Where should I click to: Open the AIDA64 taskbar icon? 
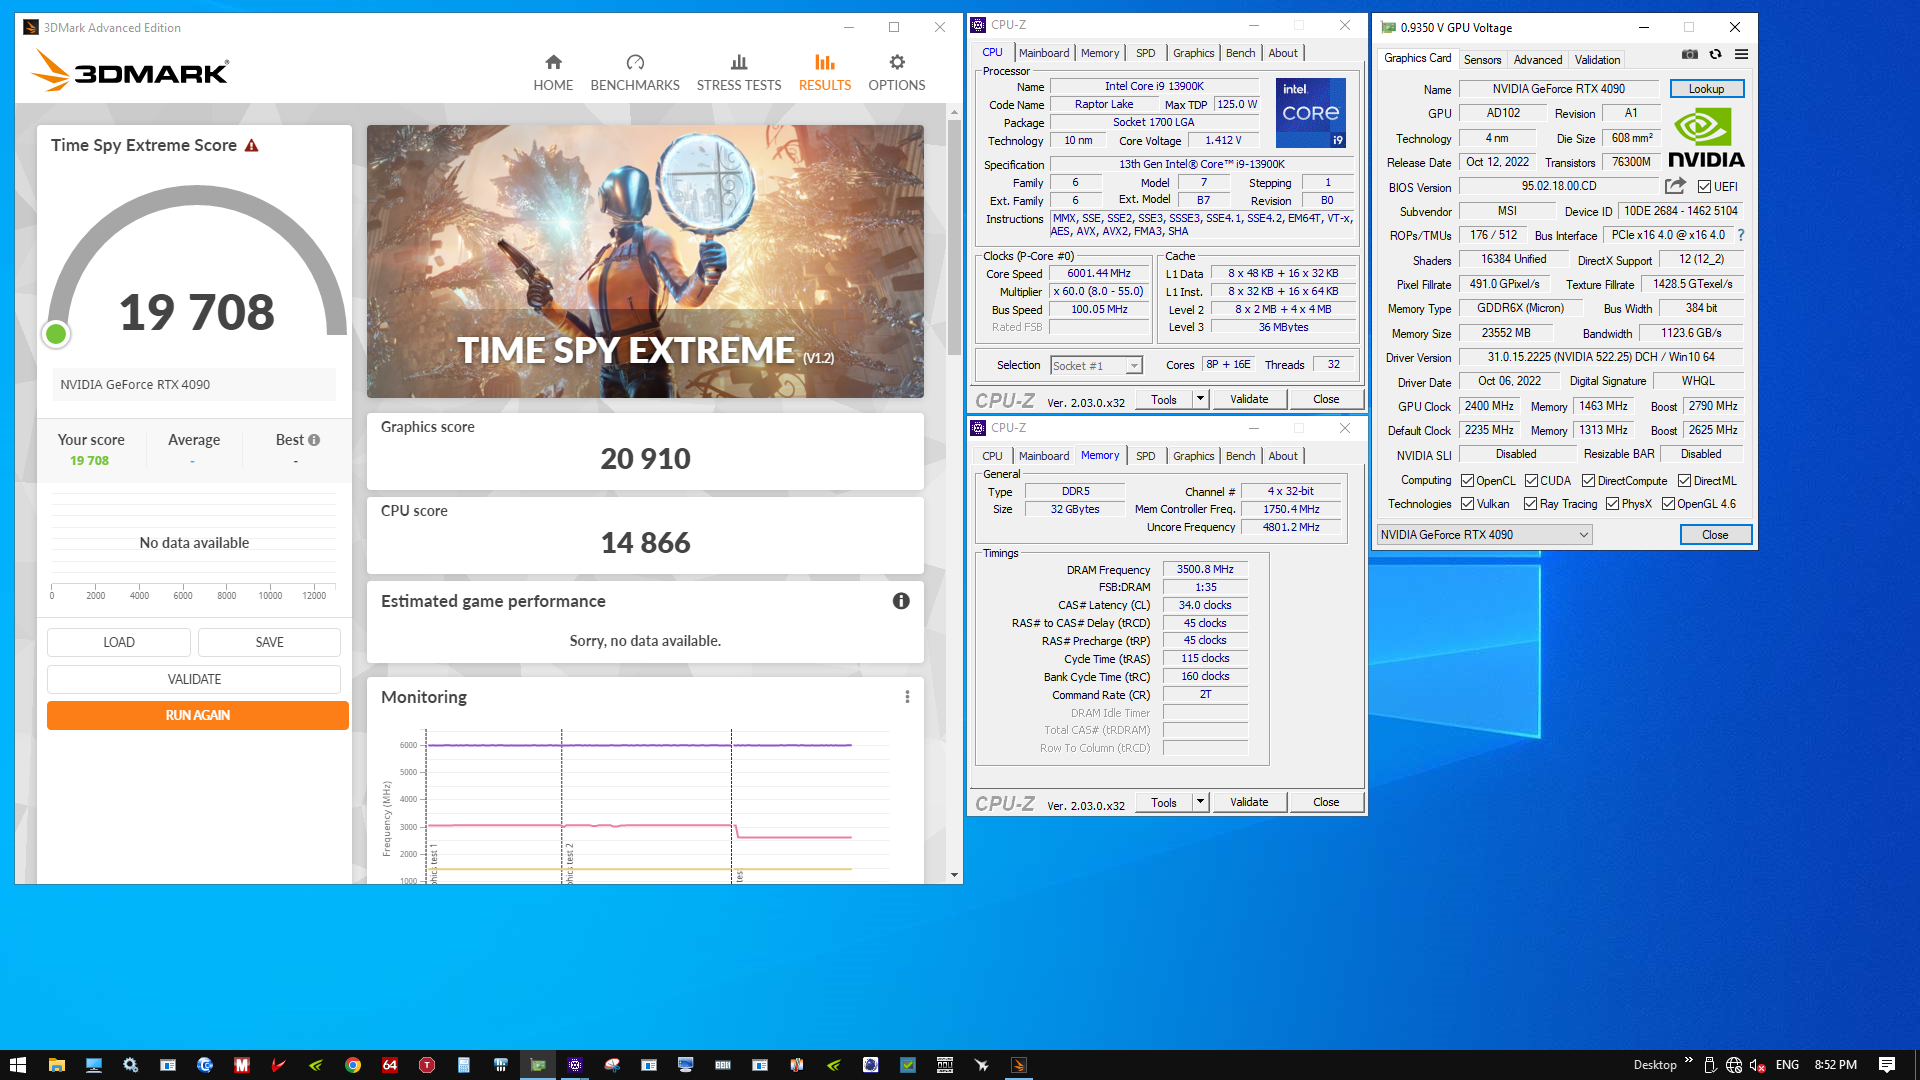[390, 1065]
